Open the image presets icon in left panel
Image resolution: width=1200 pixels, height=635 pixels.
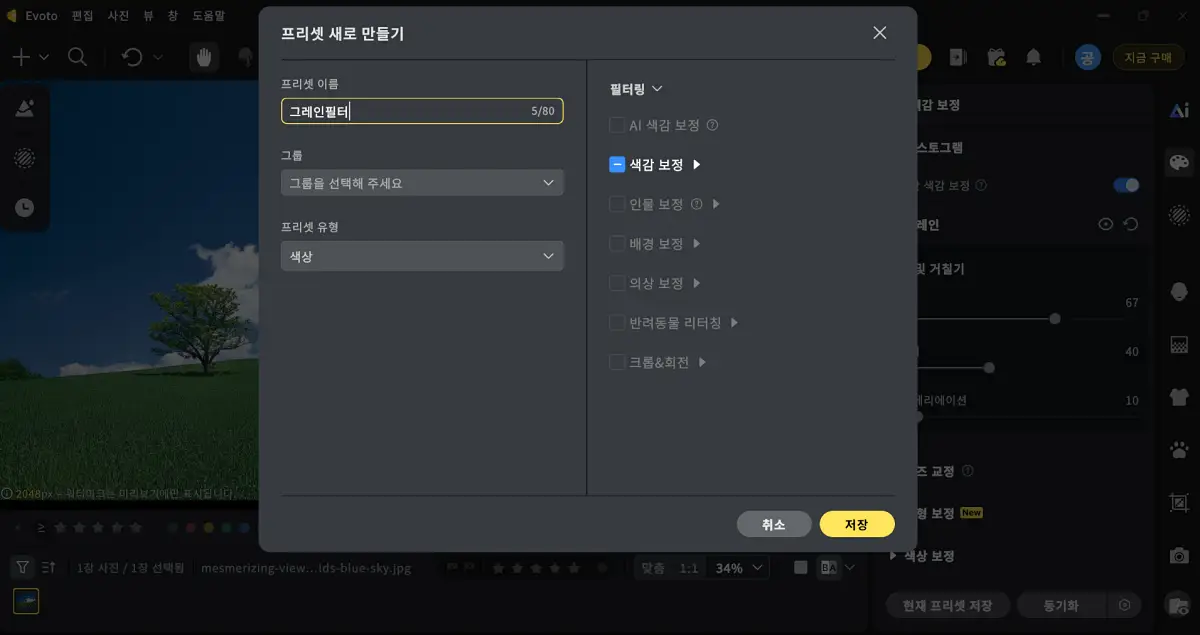pos(25,109)
